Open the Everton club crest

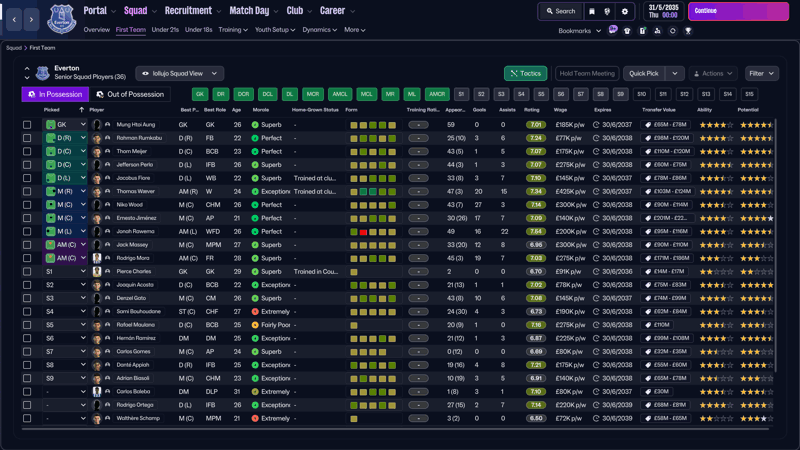[x=62, y=19]
